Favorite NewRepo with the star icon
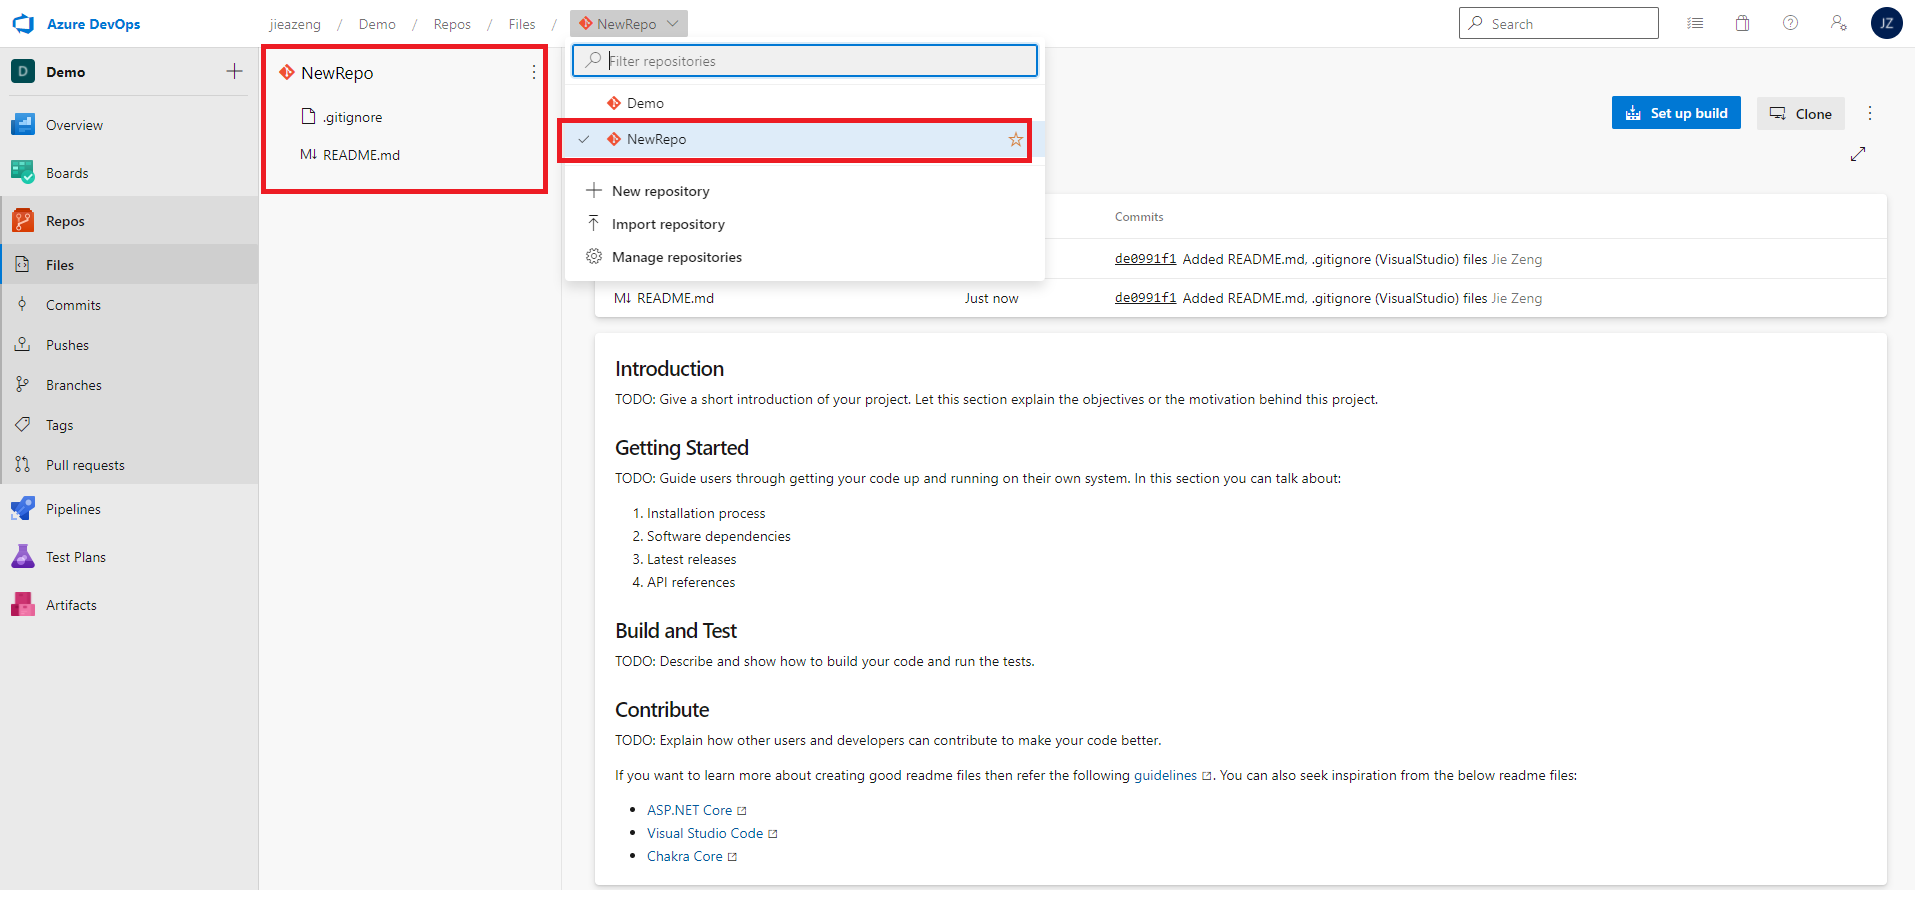Viewport: 1921px width, 910px height. pos(1016,140)
